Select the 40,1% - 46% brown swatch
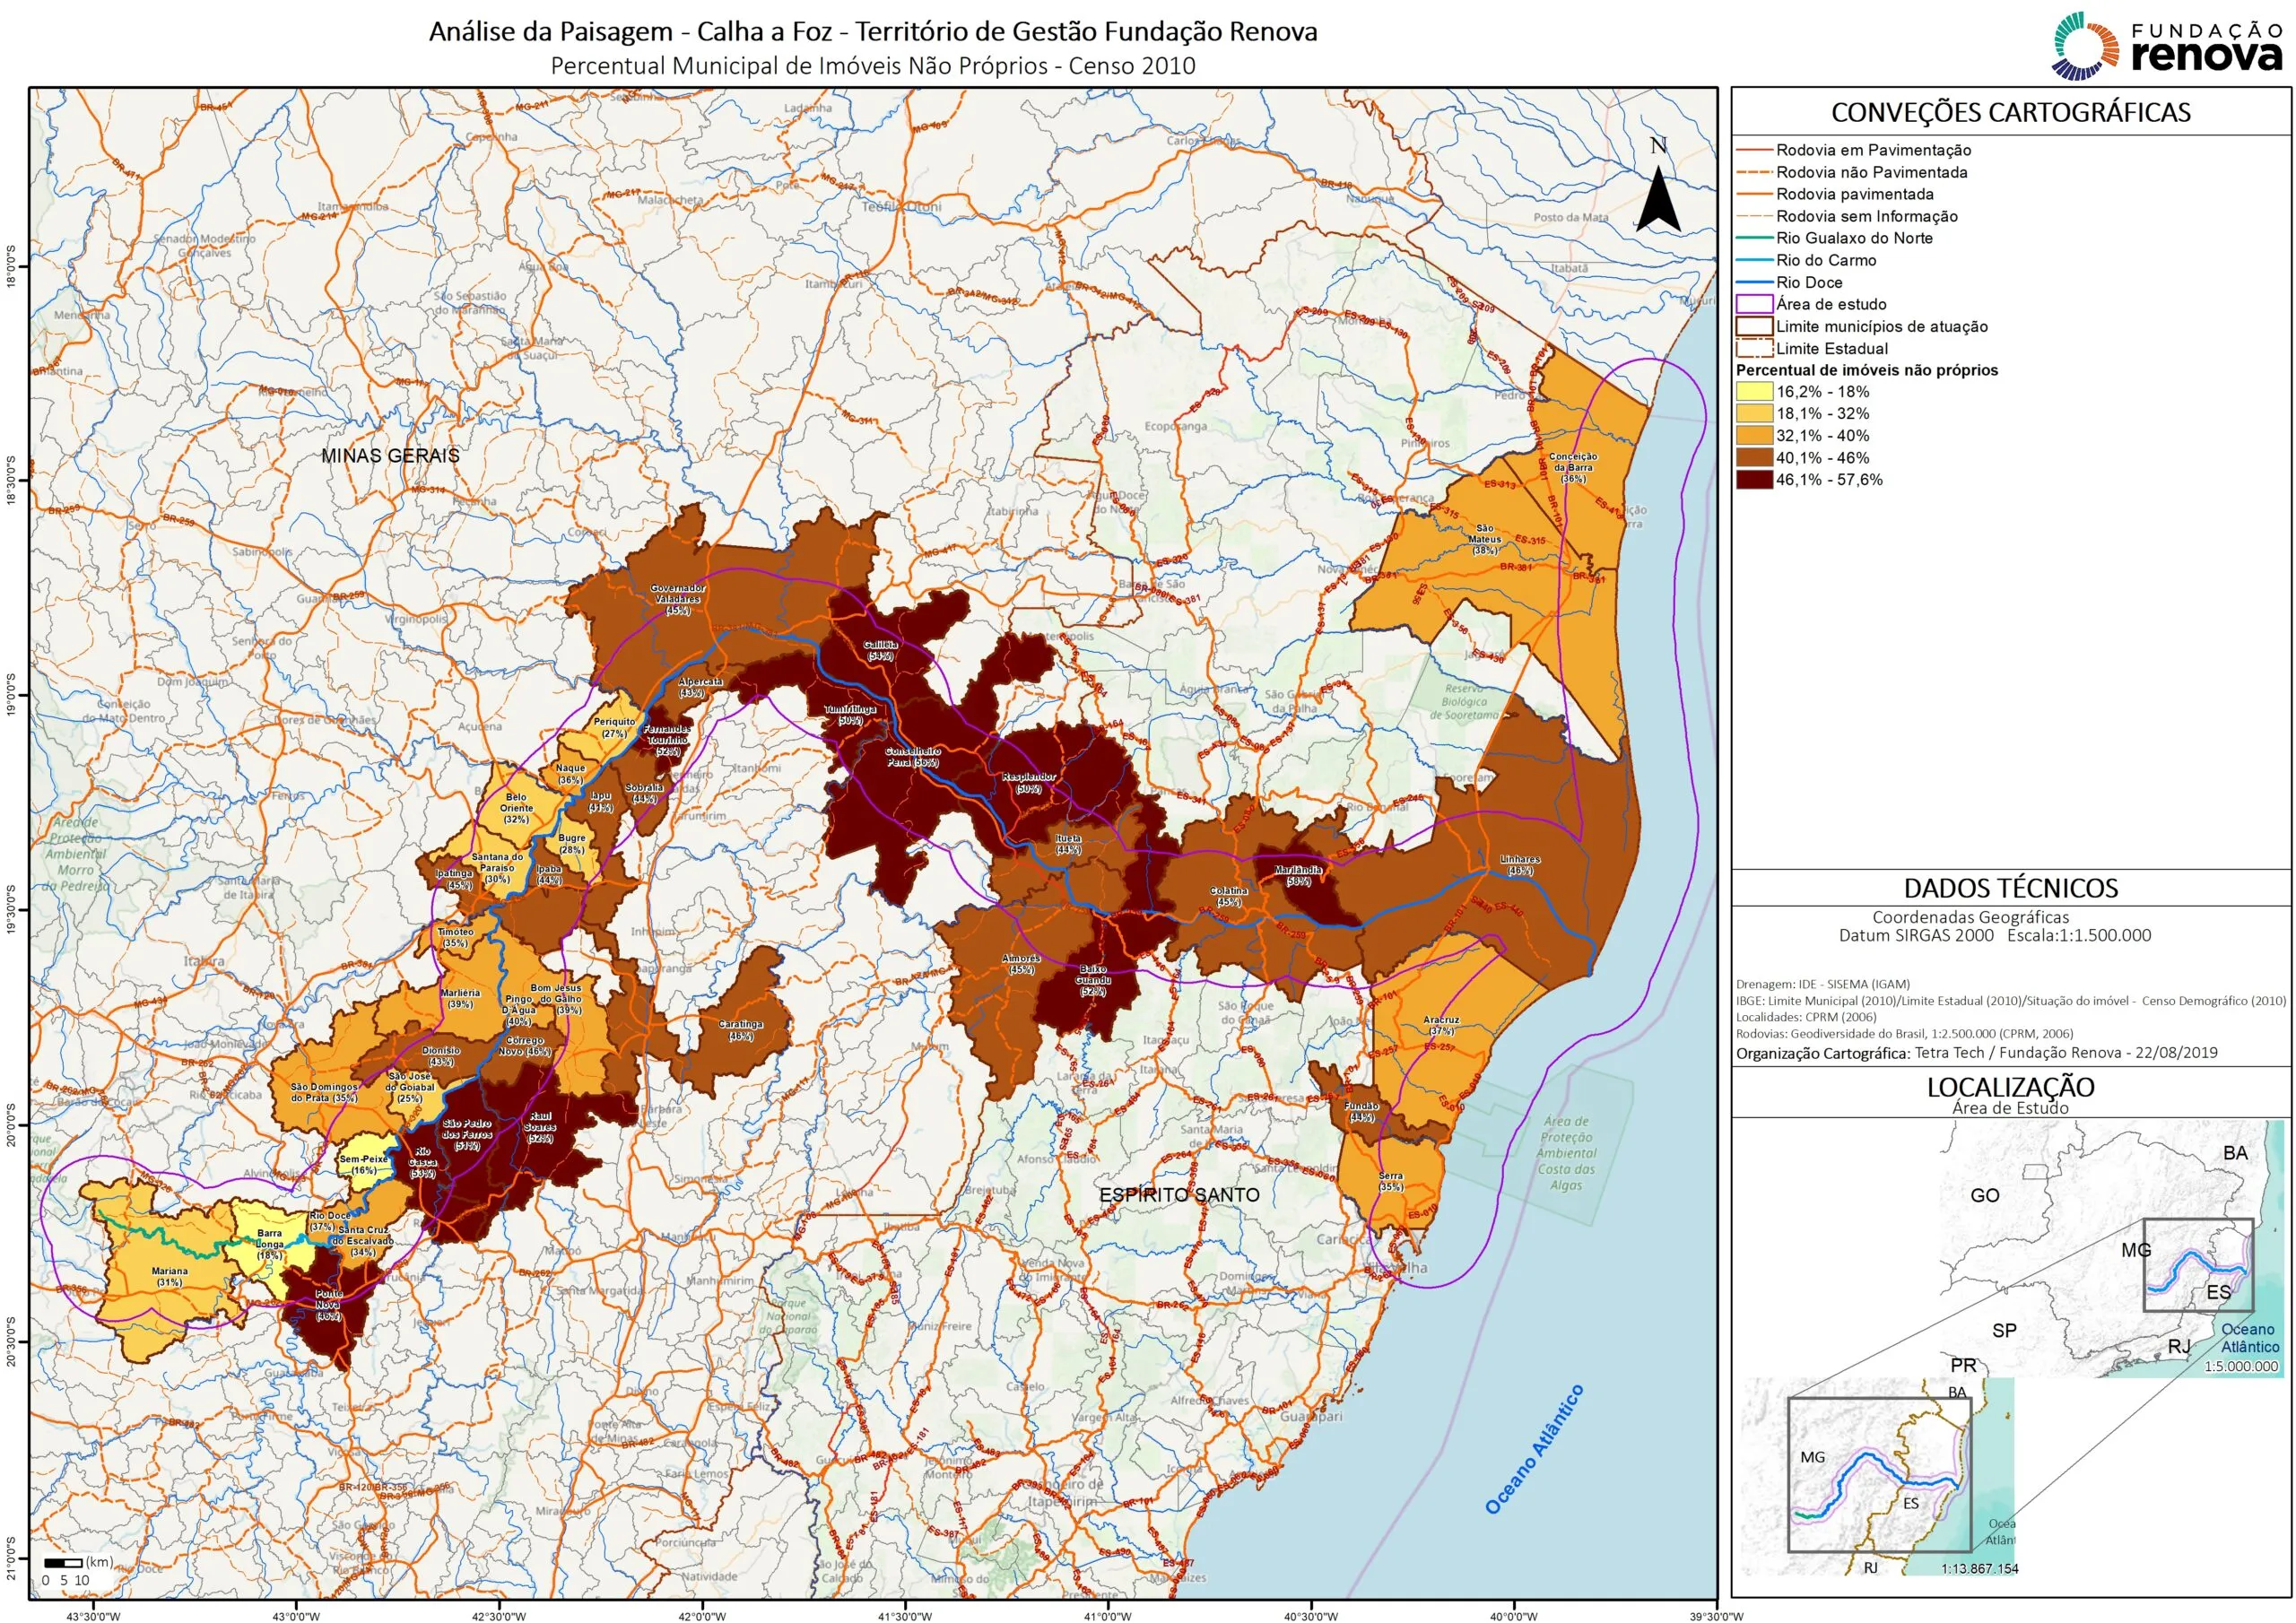The image size is (2296, 1623). (1754, 458)
